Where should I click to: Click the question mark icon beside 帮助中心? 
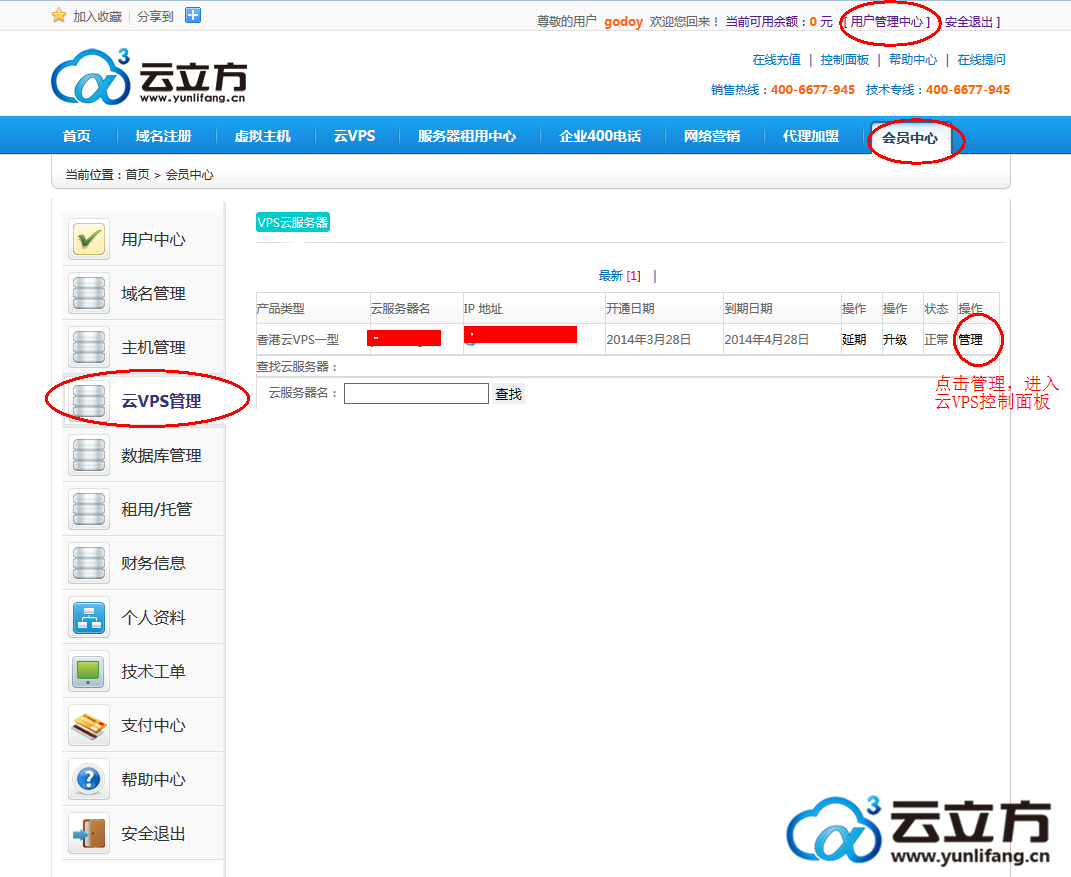(x=89, y=779)
